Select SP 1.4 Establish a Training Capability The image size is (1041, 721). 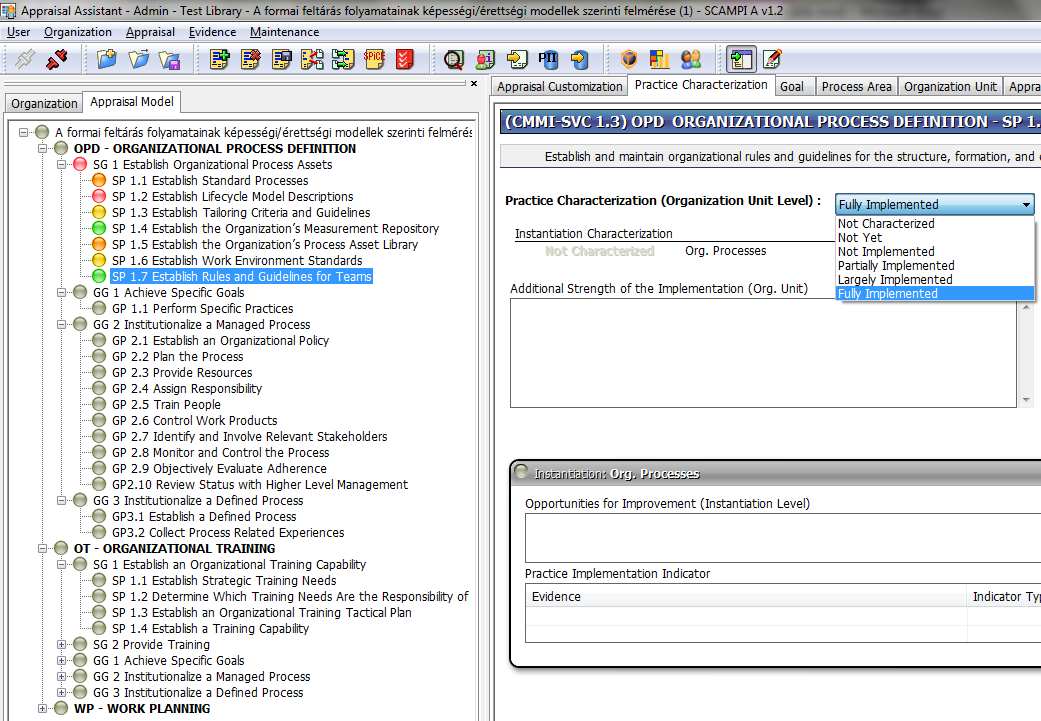click(x=210, y=629)
